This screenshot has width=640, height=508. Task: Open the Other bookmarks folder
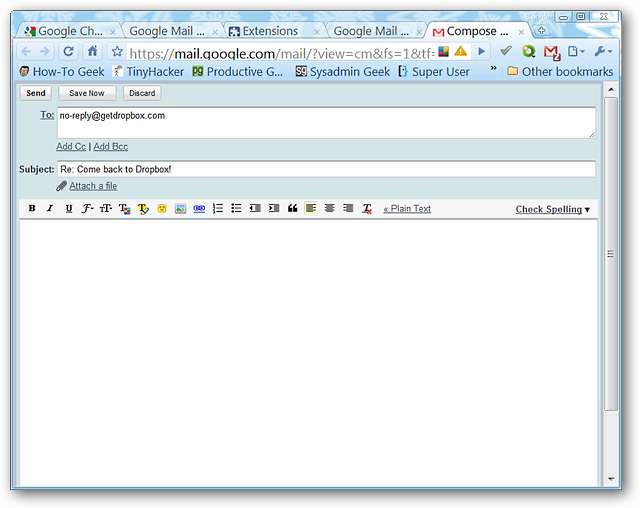coord(560,72)
